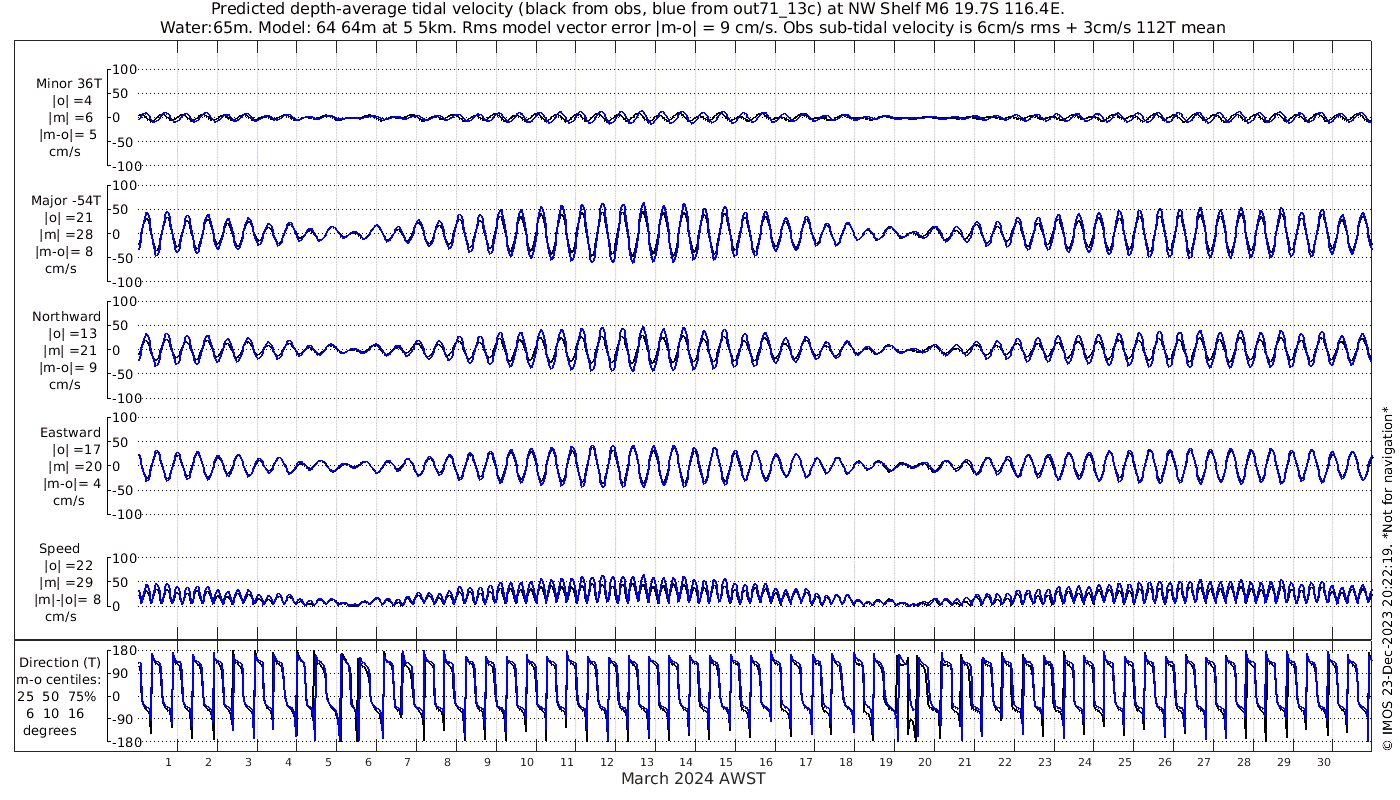
Task: Click day '20' on the date axis
Action: (925, 762)
